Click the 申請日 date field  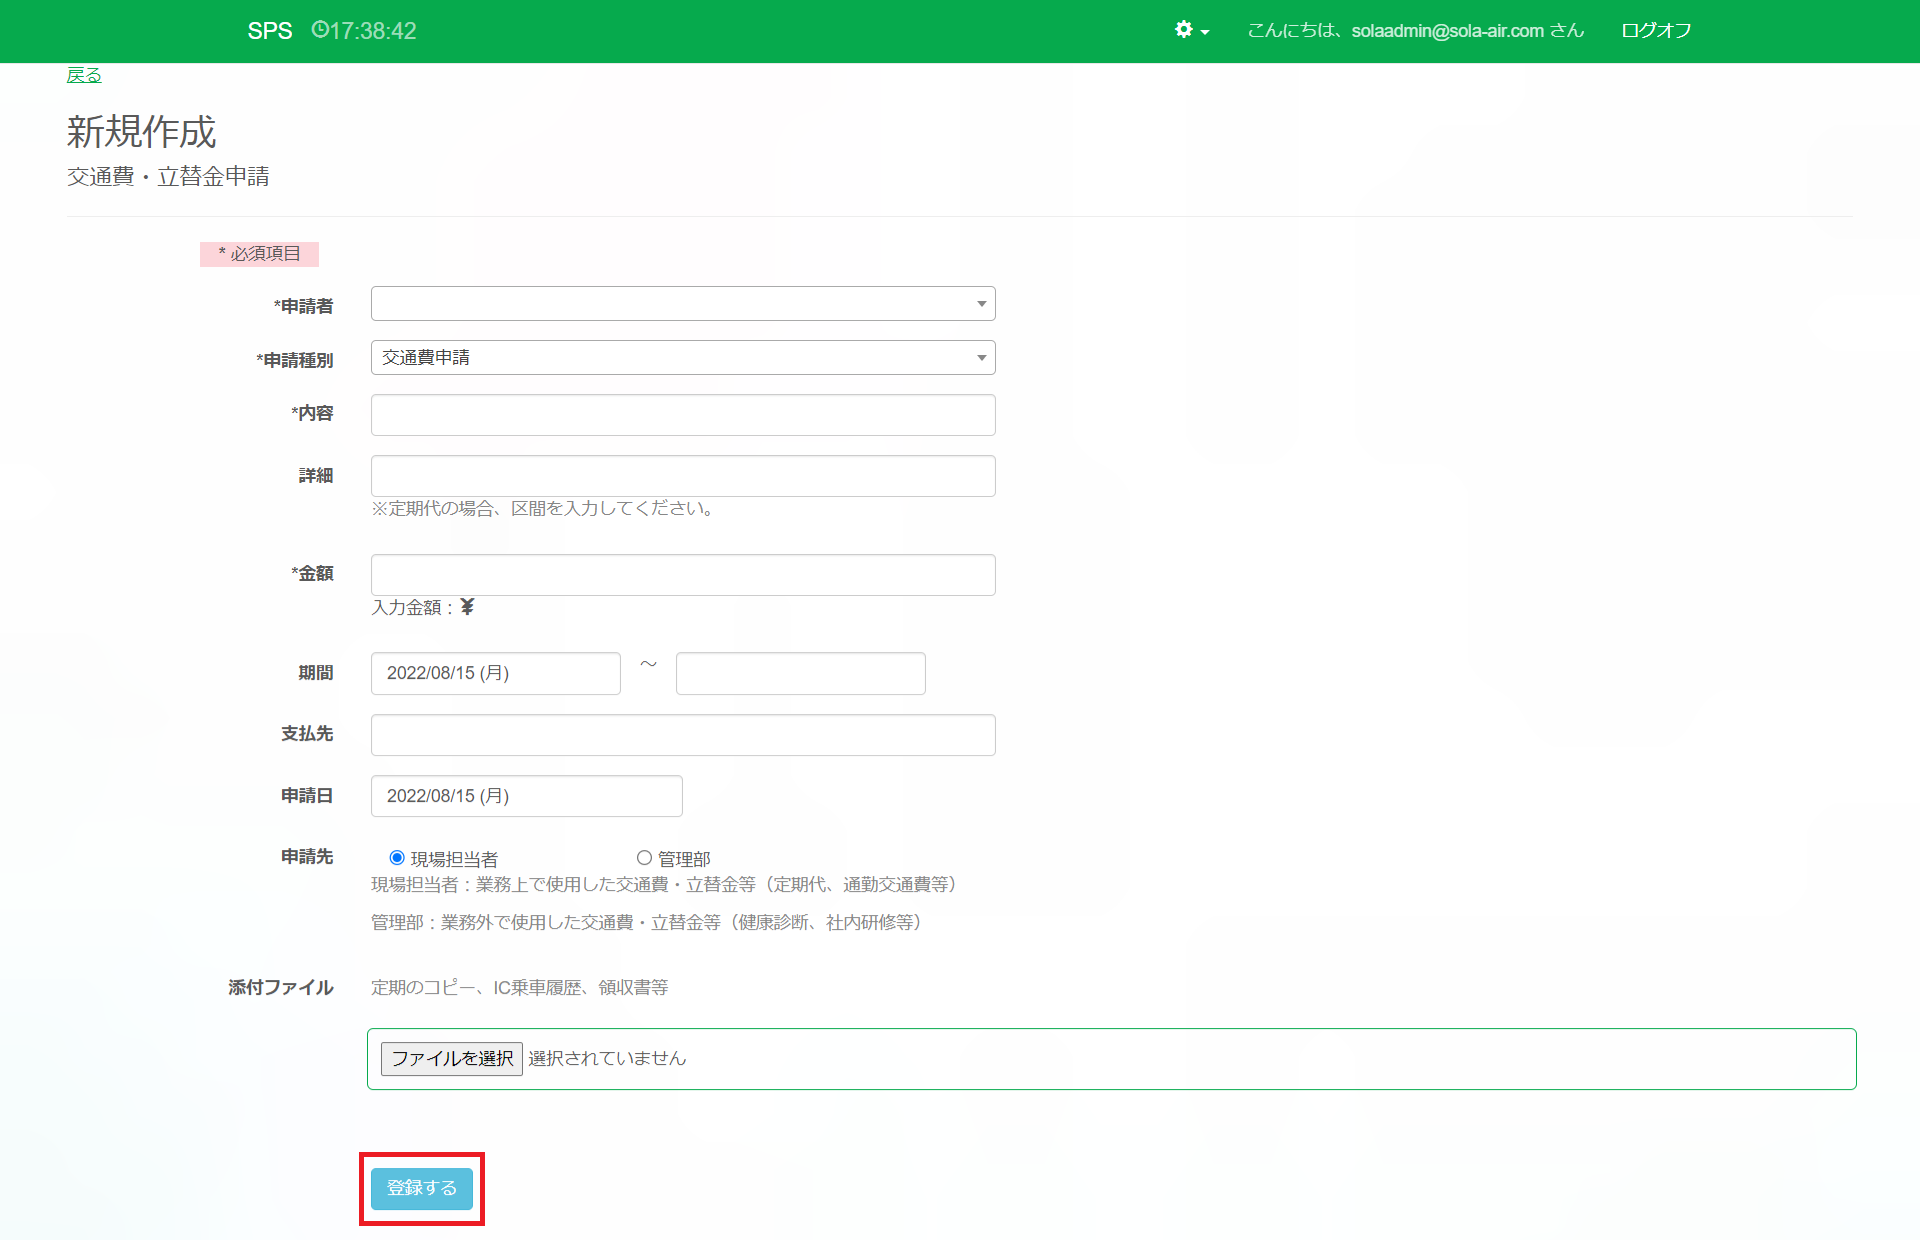[526, 796]
